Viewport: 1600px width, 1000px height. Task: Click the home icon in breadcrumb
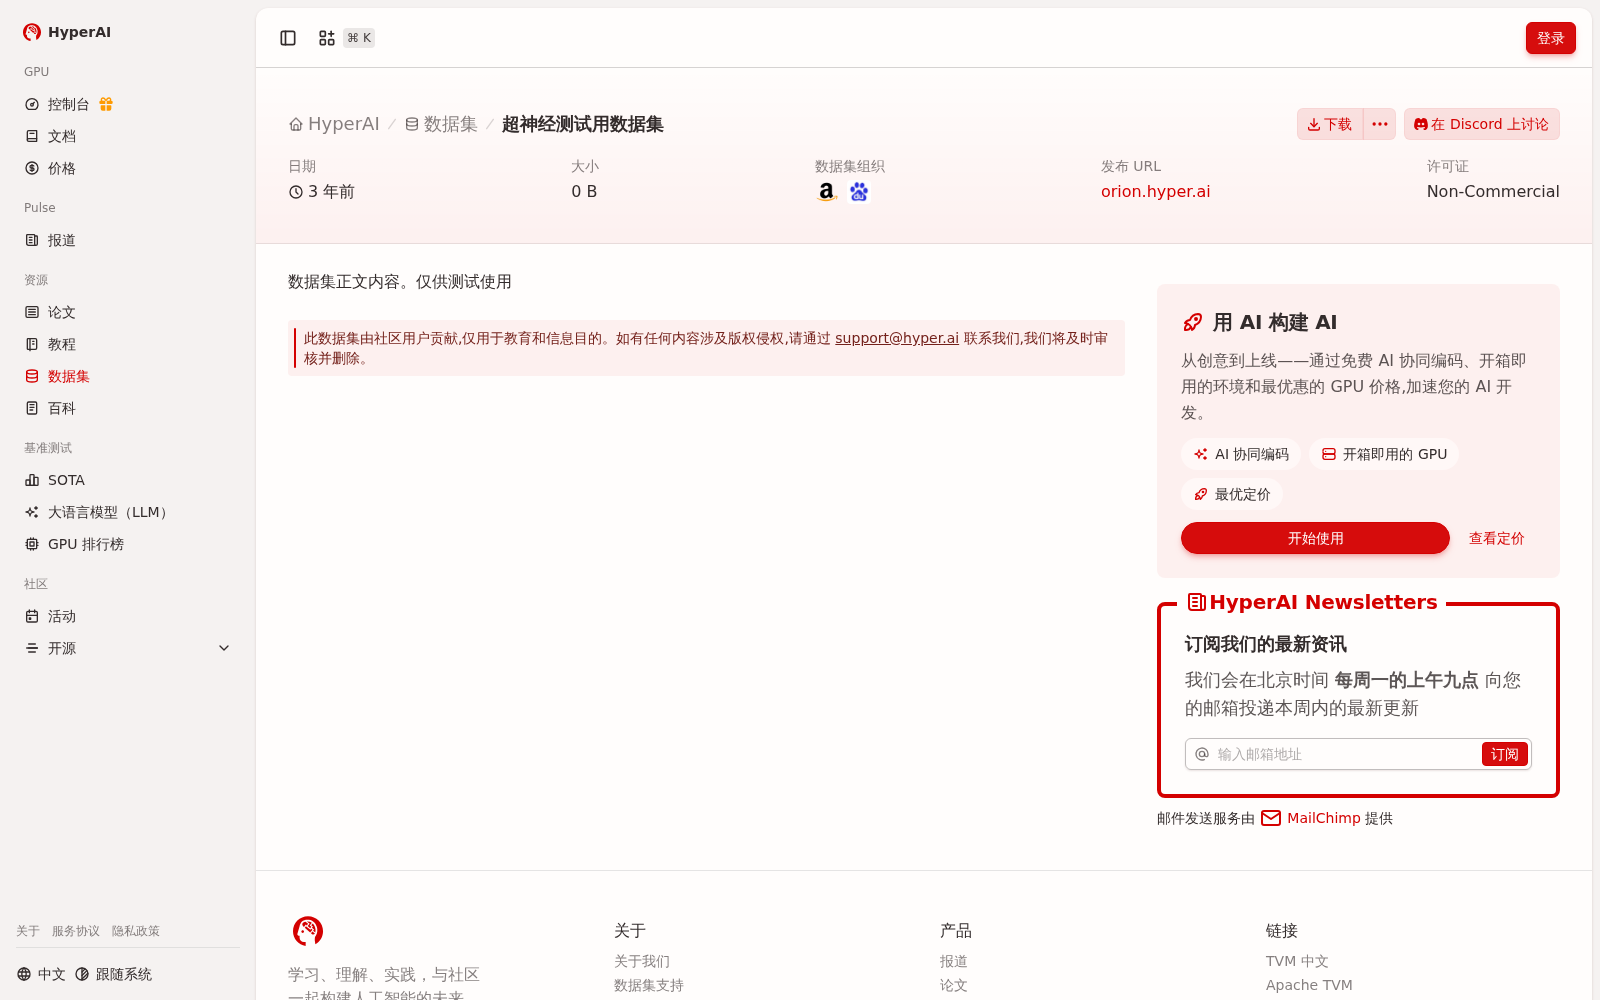[296, 125]
